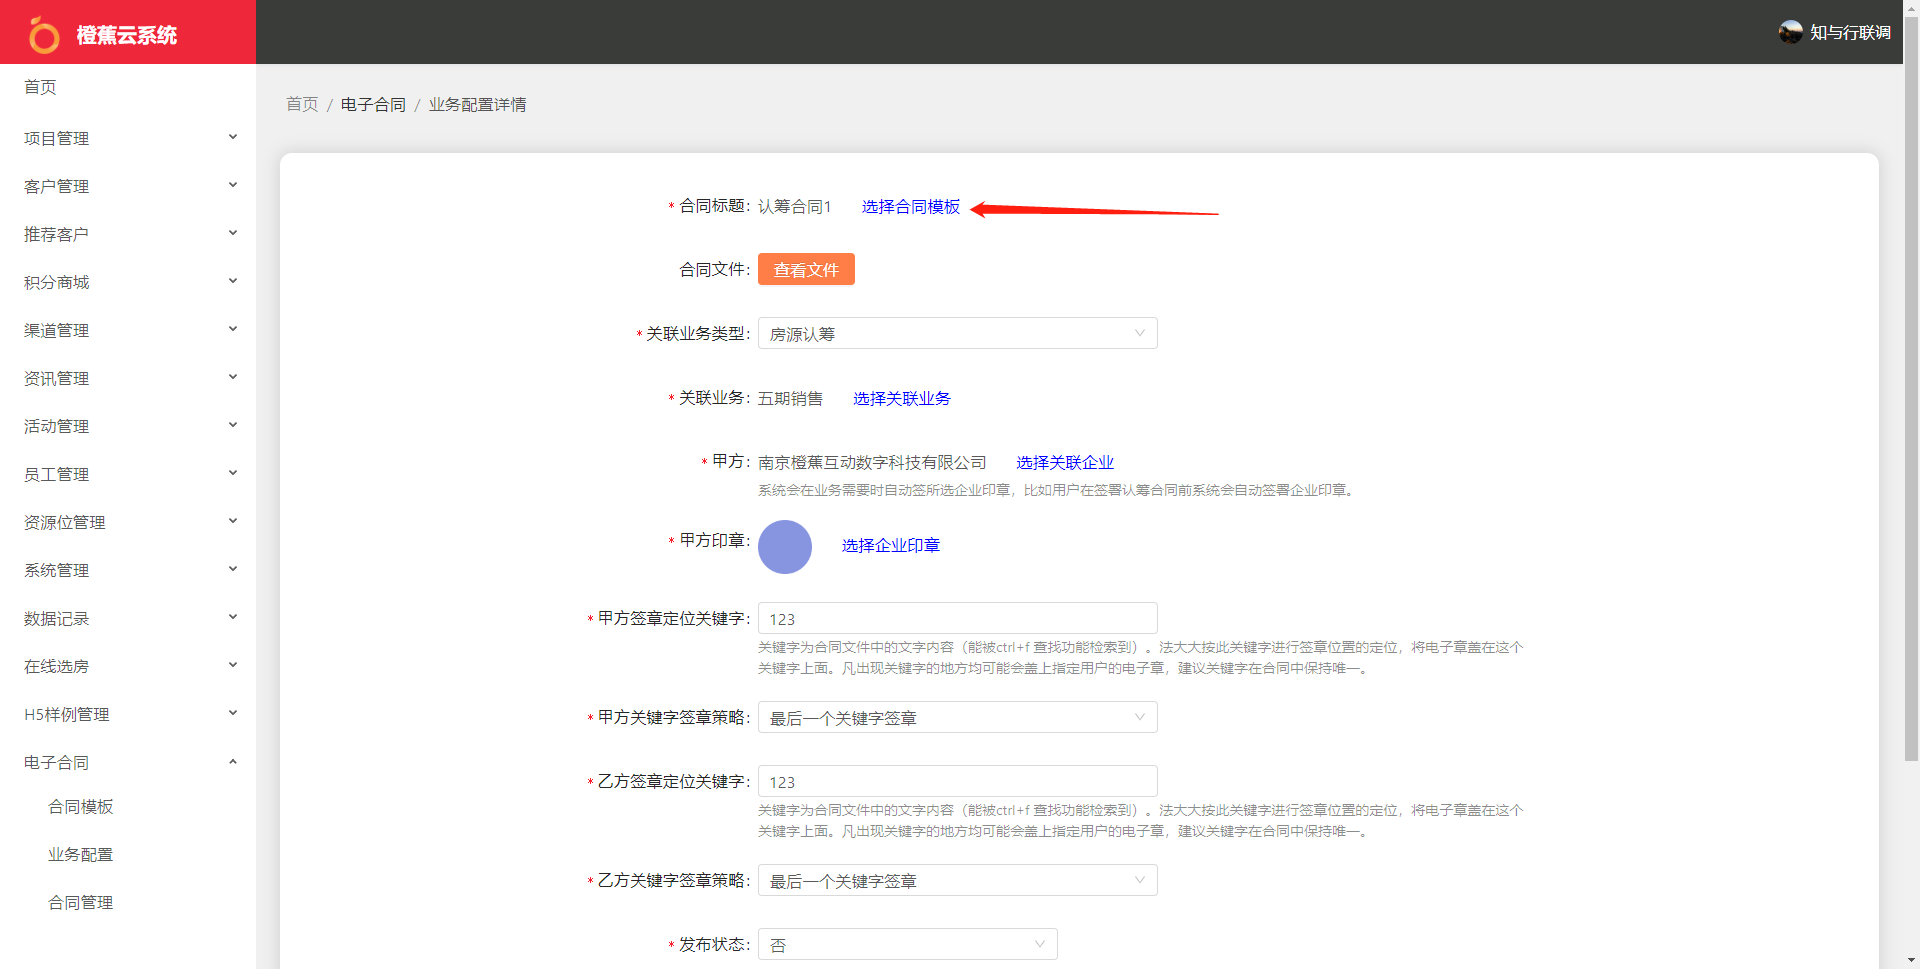Click the 选择企业印章 link
The image size is (1920, 969).
(890, 545)
